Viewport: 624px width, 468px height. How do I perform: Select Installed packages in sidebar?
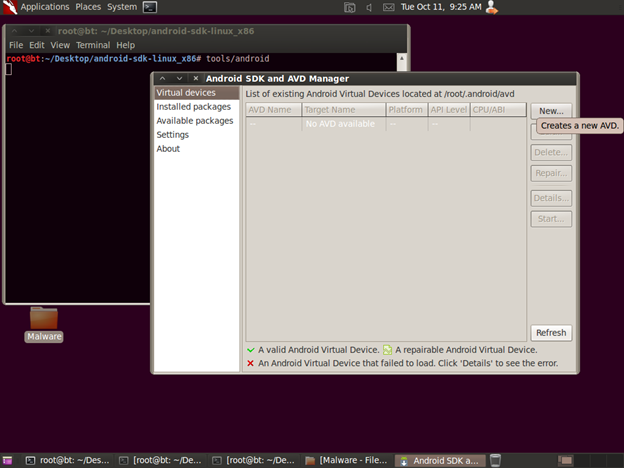[x=194, y=107]
